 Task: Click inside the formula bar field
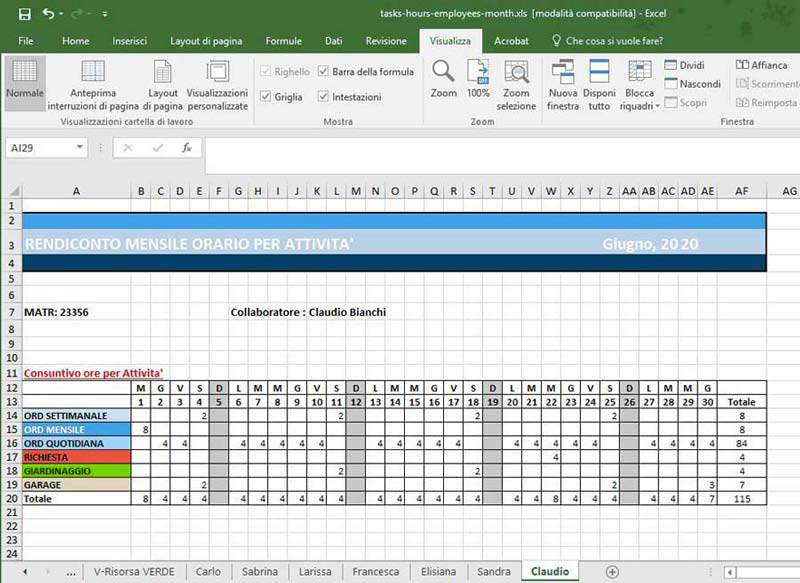pyautogui.click(x=502, y=155)
